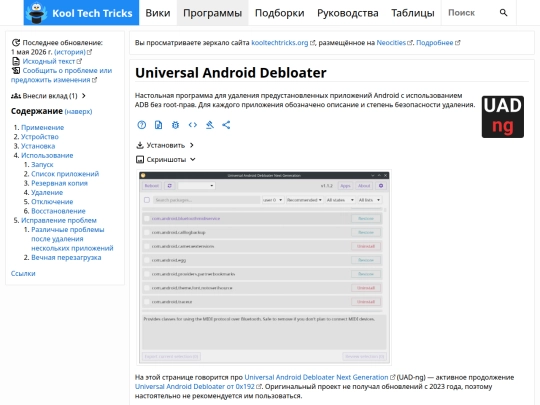Click the share icon

point(226,125)
